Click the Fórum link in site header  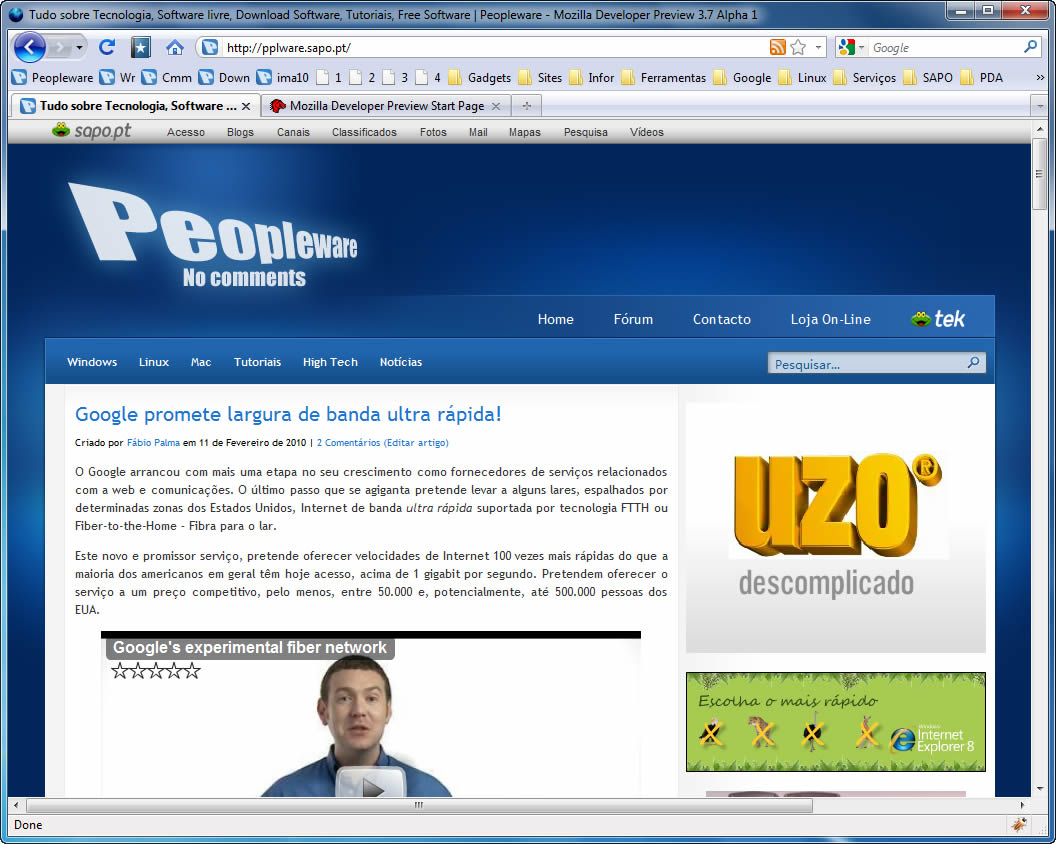(633, 319)
